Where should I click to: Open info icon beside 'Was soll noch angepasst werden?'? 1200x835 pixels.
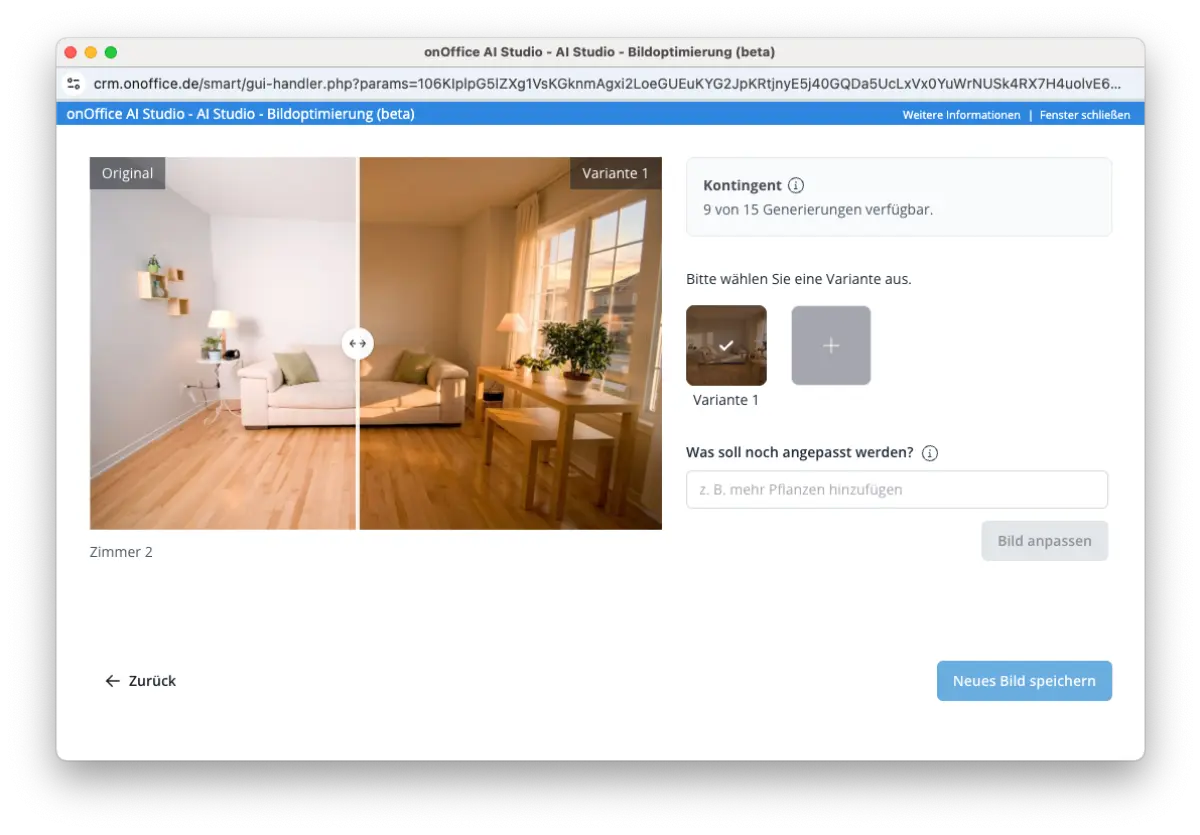[x=930, y=453]
